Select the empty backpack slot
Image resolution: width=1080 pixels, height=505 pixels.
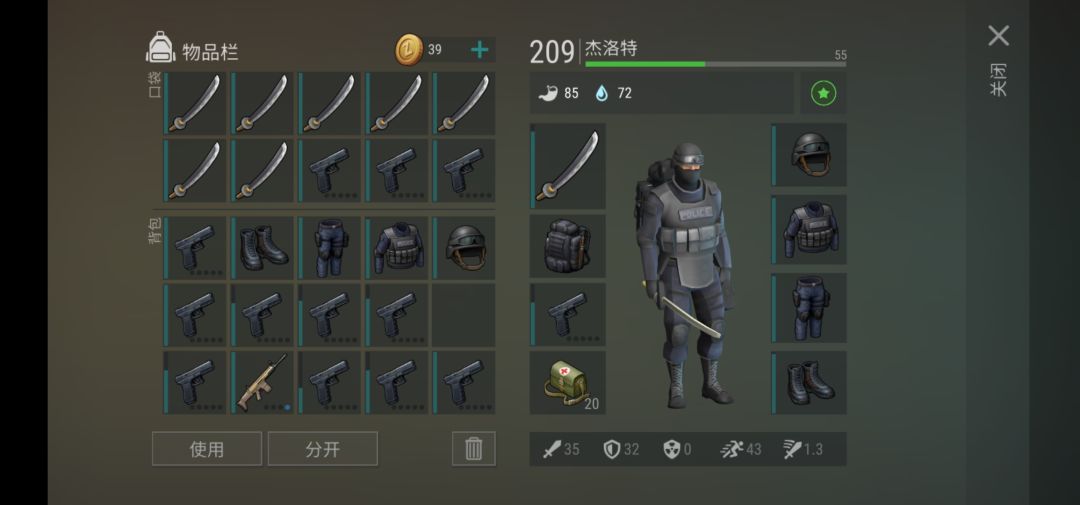click(464, 315)
